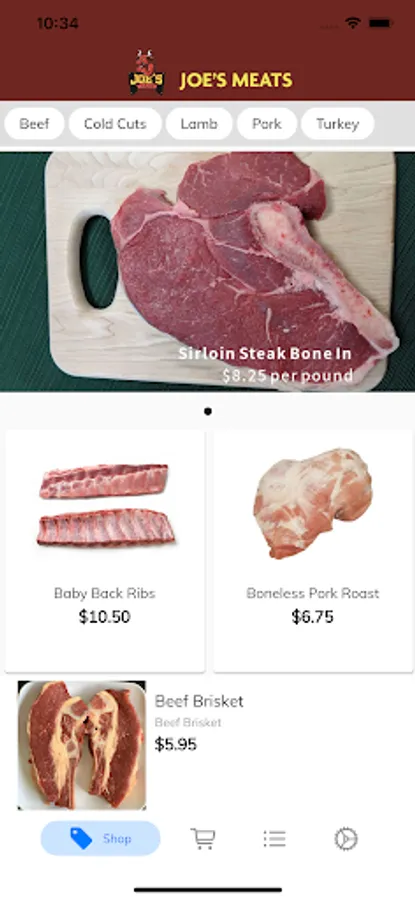Image resolution: width=415 pixels, height=900 pixels.
Task: Check the Wi-Fi status icon
Action: pyautogui.click(x=352, y=23)
